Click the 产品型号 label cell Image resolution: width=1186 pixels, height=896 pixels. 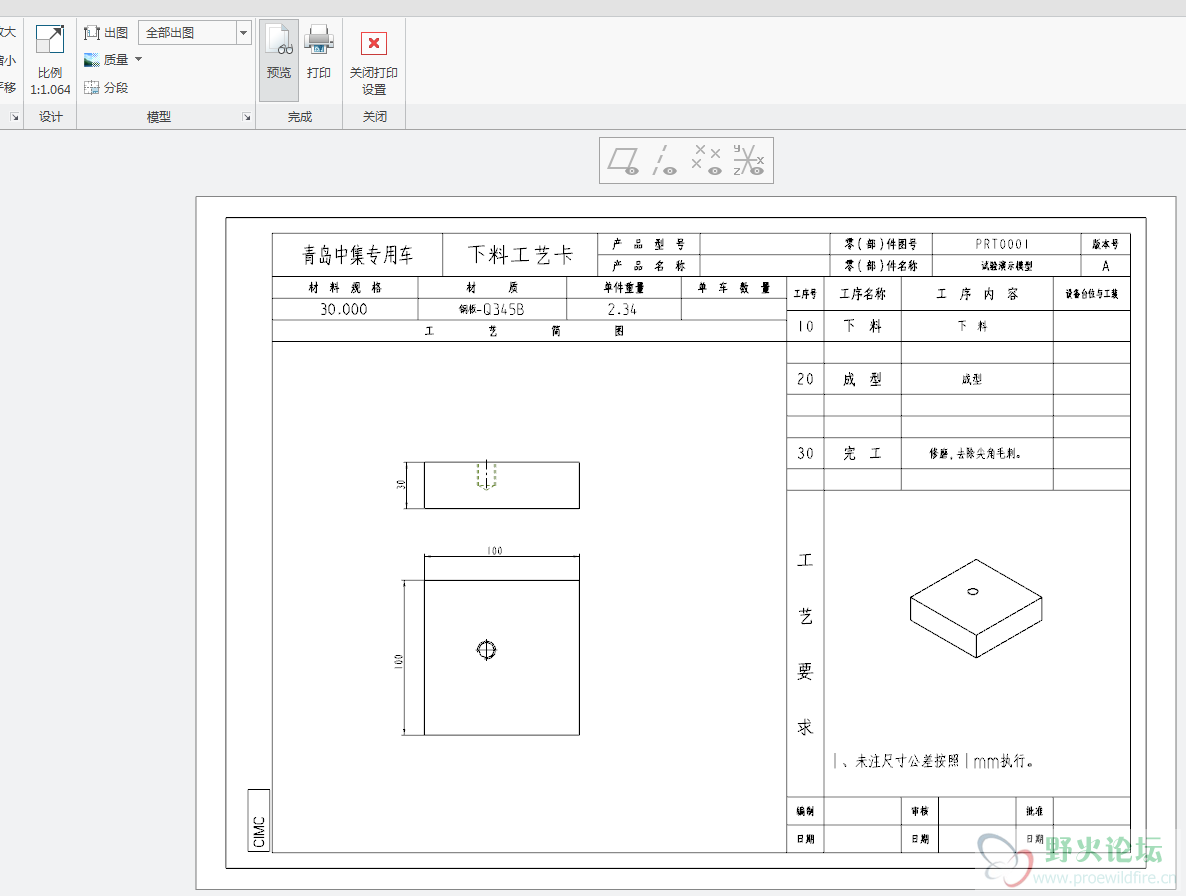pyautogui.click(x=648, y=244)
